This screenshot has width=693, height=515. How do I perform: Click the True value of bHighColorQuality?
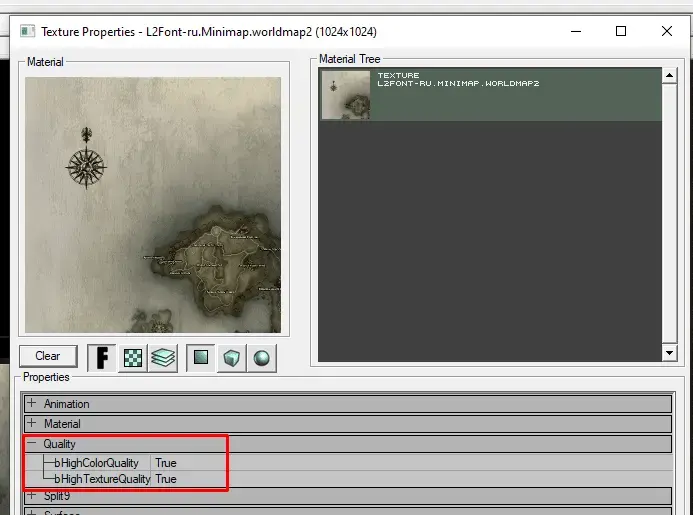coord(166,463)
